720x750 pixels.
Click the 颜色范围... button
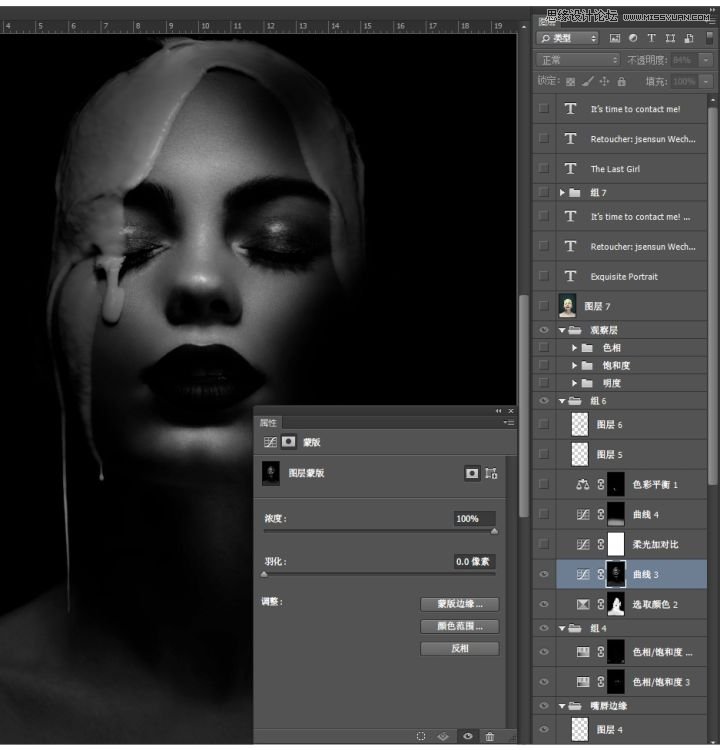click(x=460, y=626)
